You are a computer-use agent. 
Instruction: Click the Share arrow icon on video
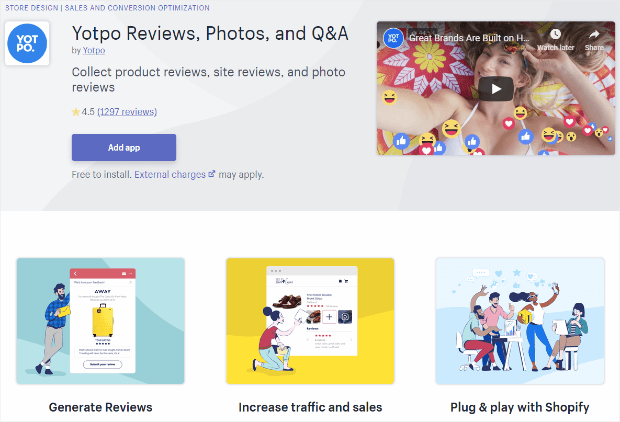pyautogui.click(x=594, y=34)
